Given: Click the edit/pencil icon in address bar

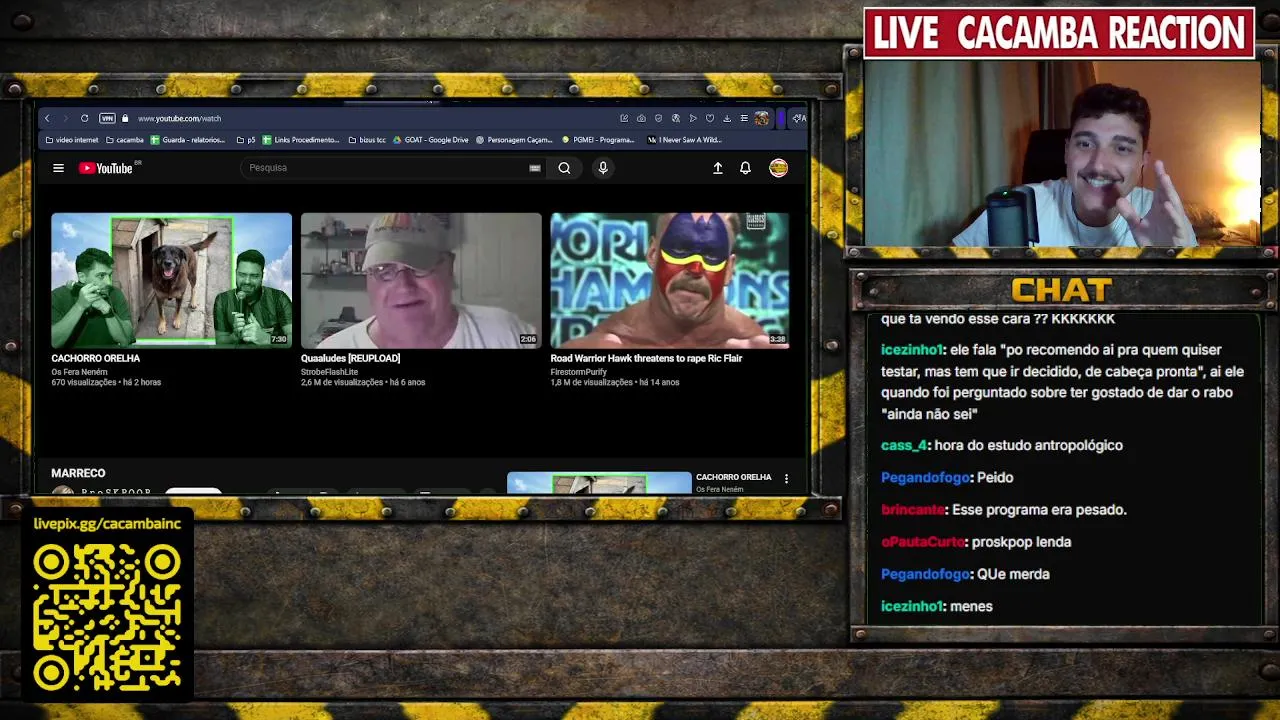Looking at the screenshot, I should (x=624, y=118).
